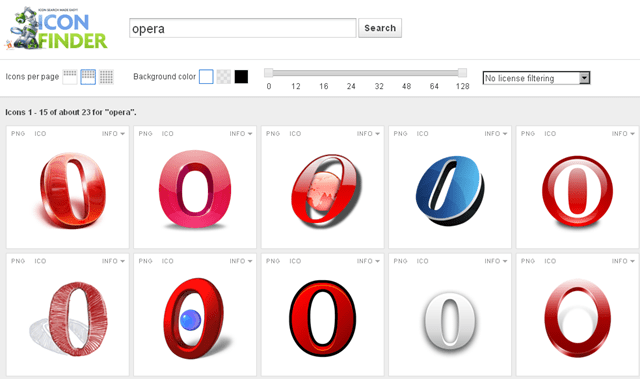Open the blue Opera icon result

pos(450,191)
